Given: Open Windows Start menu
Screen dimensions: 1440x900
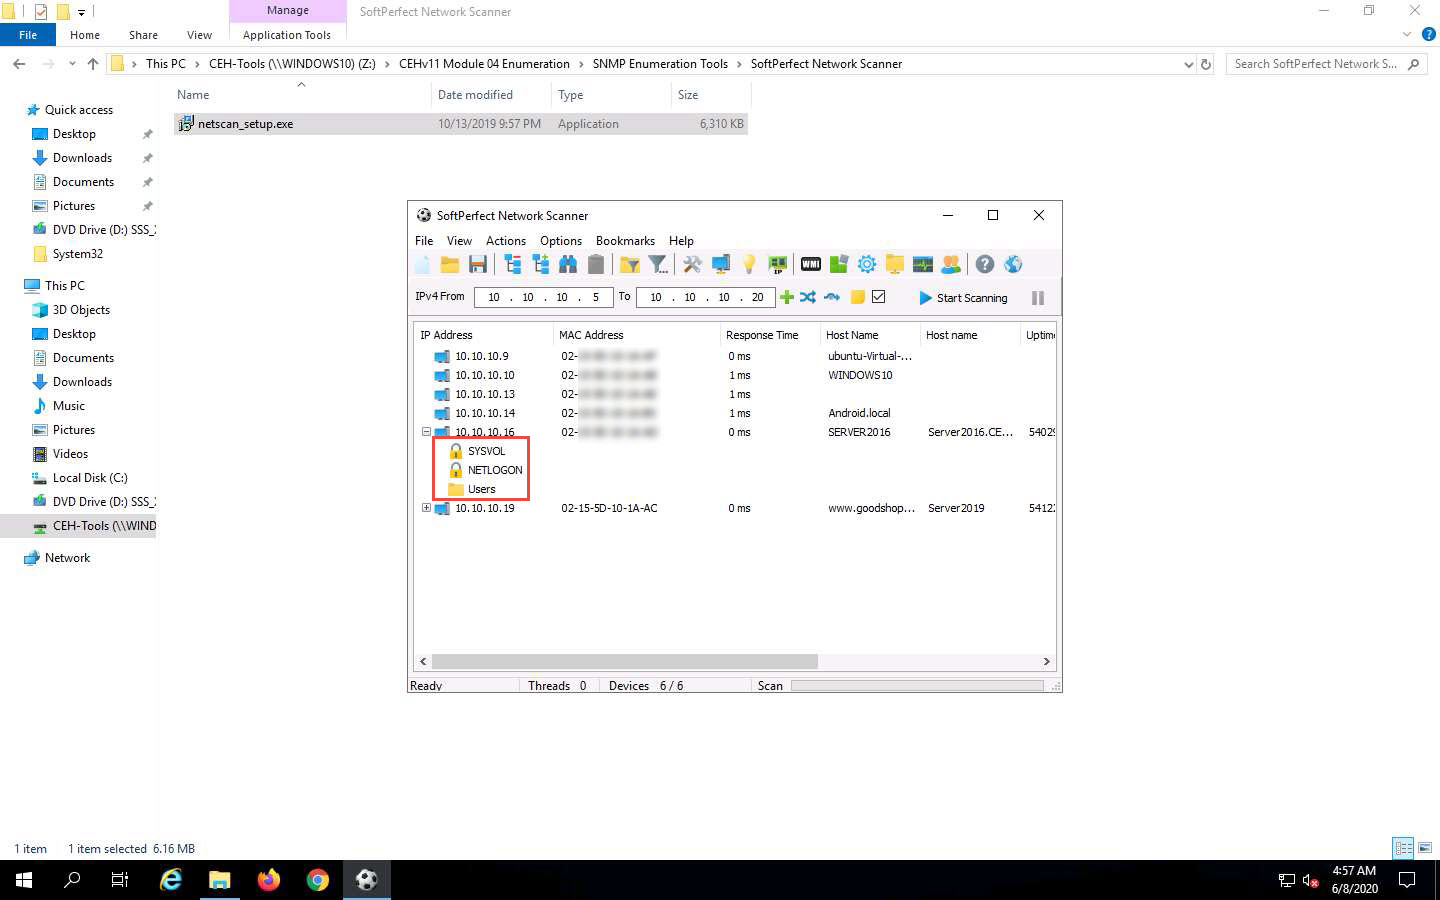Looking at the screenshot, I should [x=24, y=880].
